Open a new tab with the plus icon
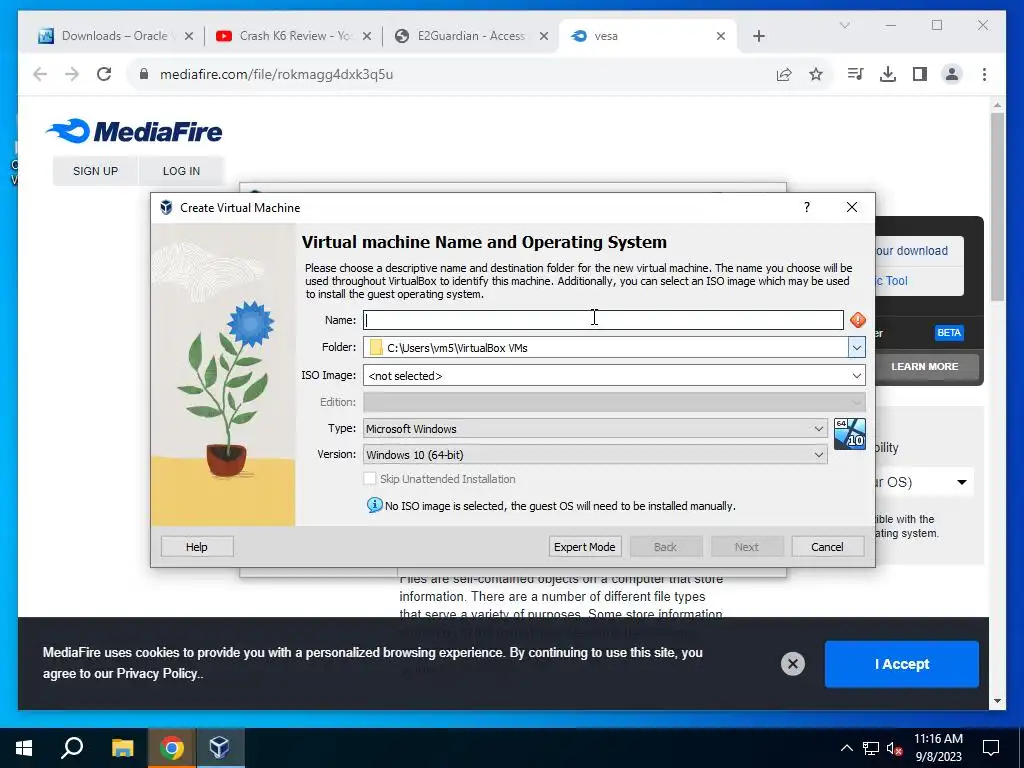Screen dimensions: 1024x768 759,36
